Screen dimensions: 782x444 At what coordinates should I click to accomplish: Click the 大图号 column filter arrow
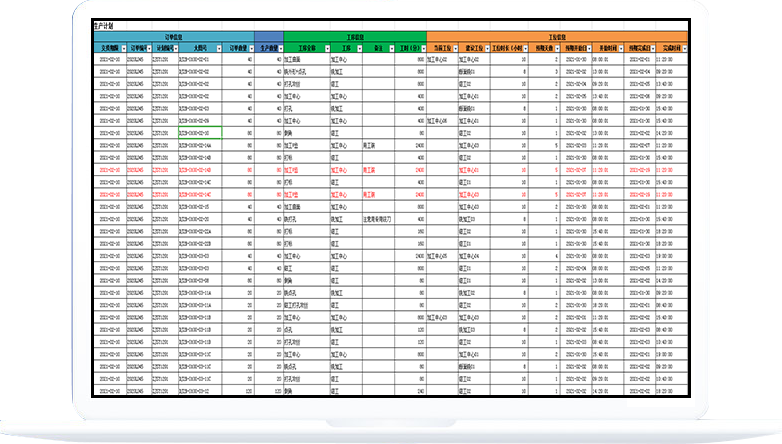click(x=216, y=47)
